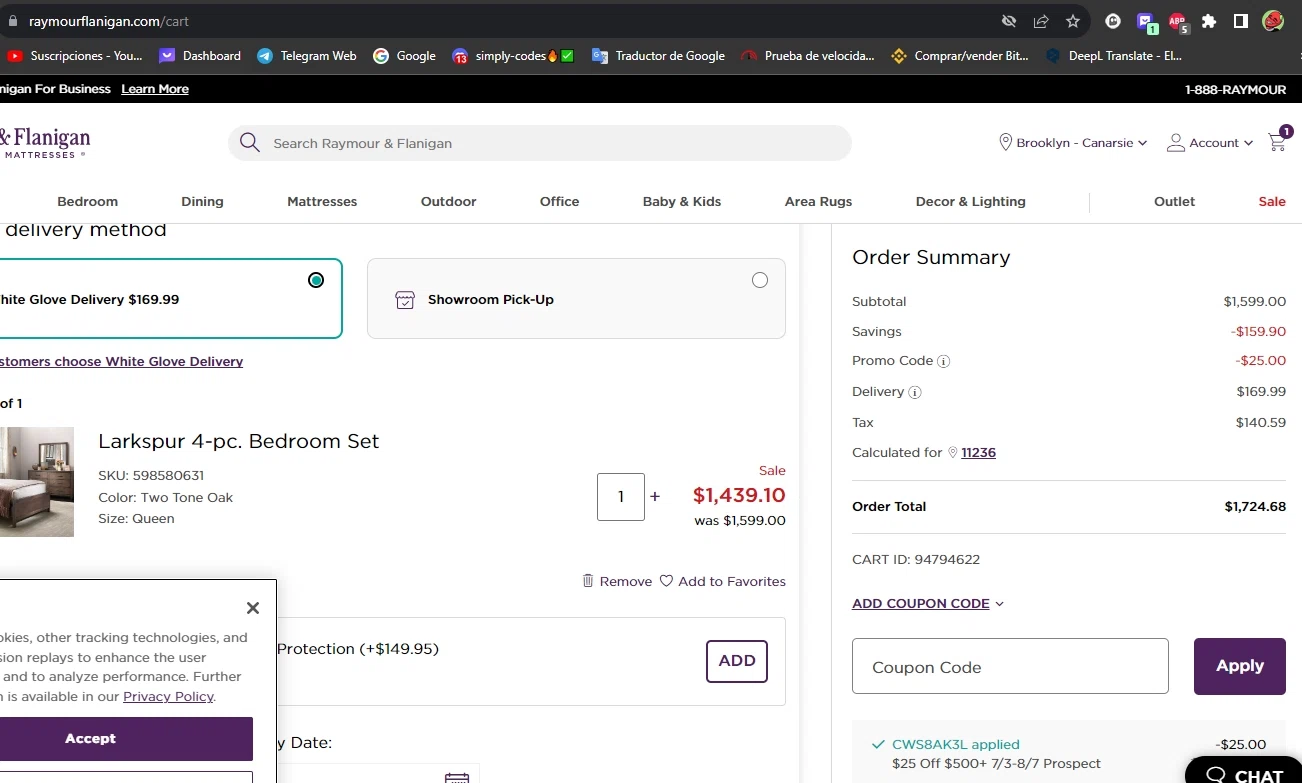Click the Raymour & Flanigan logo
Screen dimensions: 1302x783
pyautogui.click(x=45, y=143)
